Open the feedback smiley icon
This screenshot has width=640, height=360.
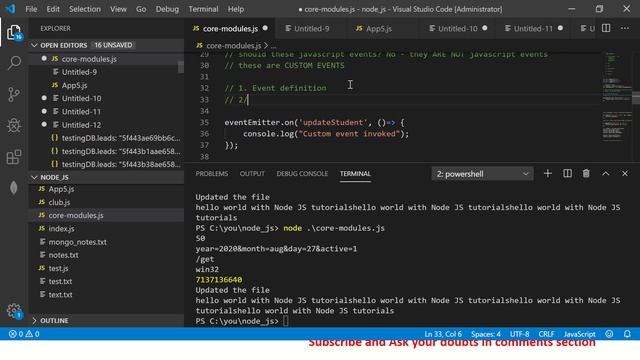point(609,334)
